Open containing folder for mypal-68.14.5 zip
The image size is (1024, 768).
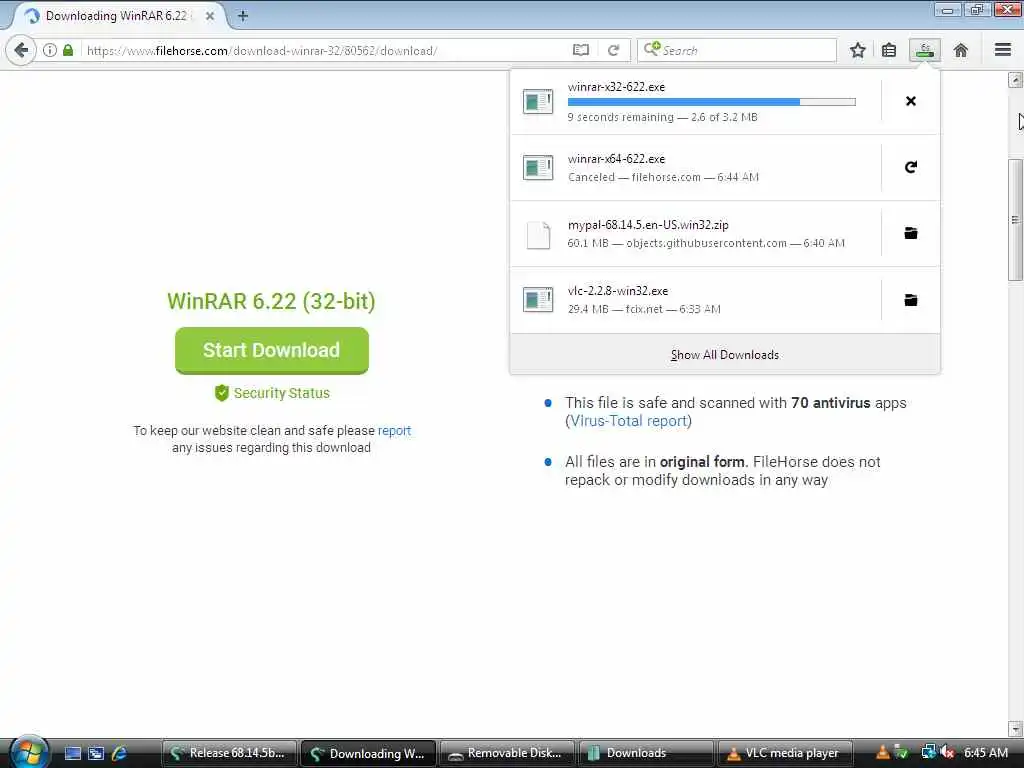tap(910, 233)
